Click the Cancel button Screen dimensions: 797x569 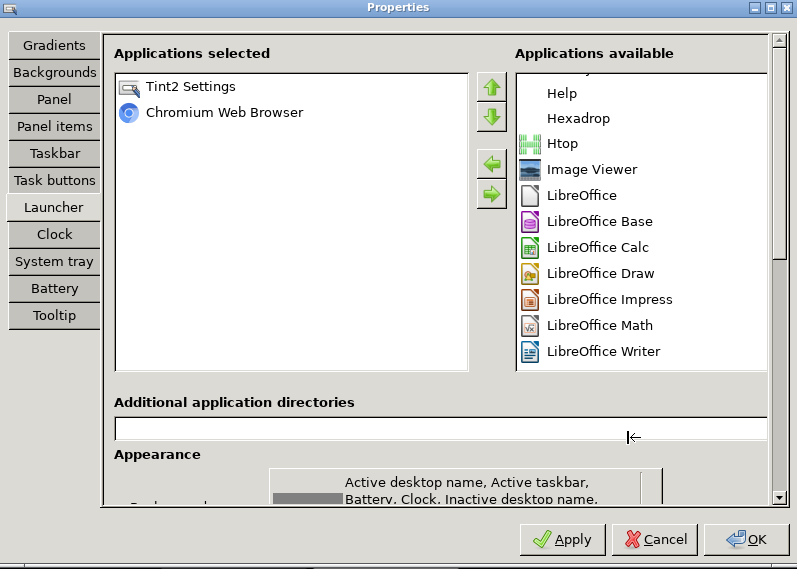[x=655, y=540]
